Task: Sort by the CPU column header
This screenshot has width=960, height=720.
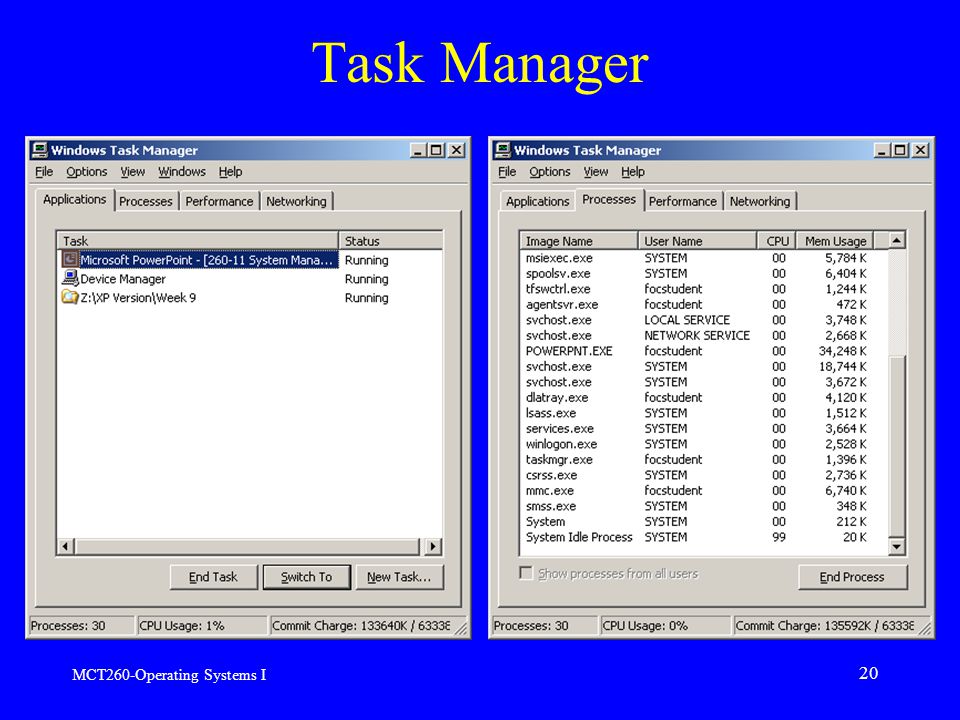Action: click(777, 241)
